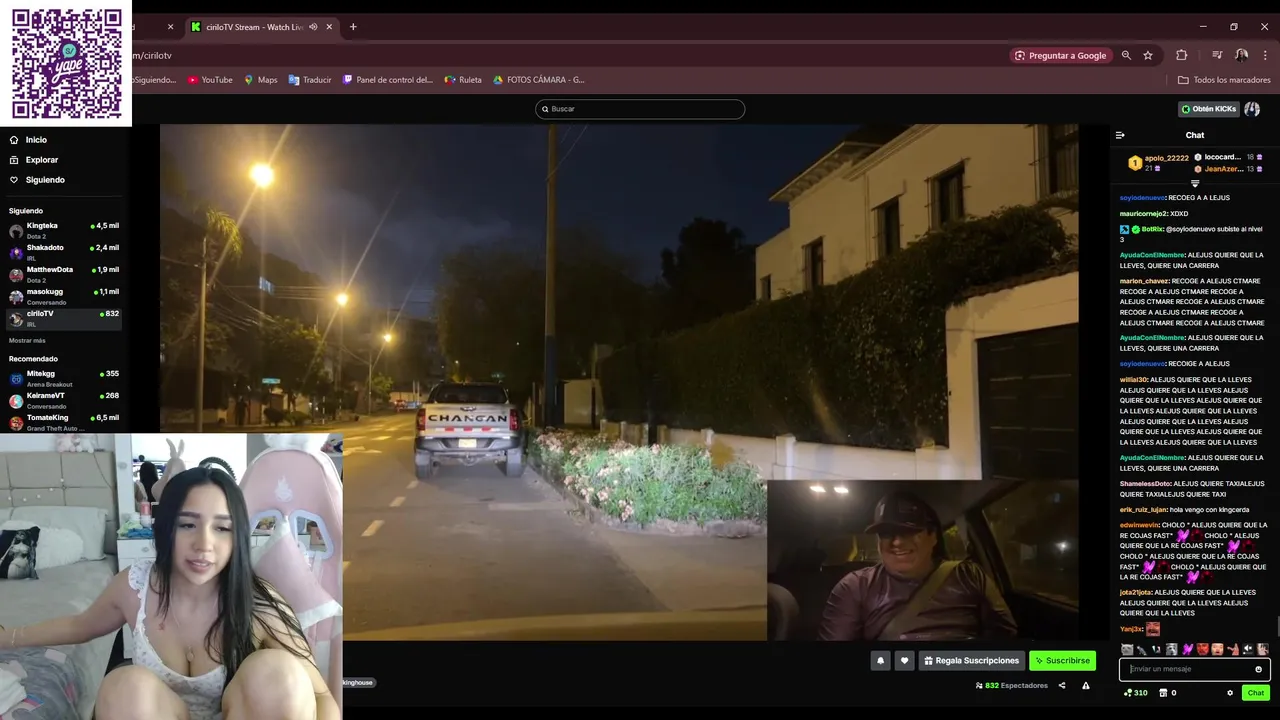Enable stream notifications bell icon
Screen dimensions: 1280x720
(880, 660)
